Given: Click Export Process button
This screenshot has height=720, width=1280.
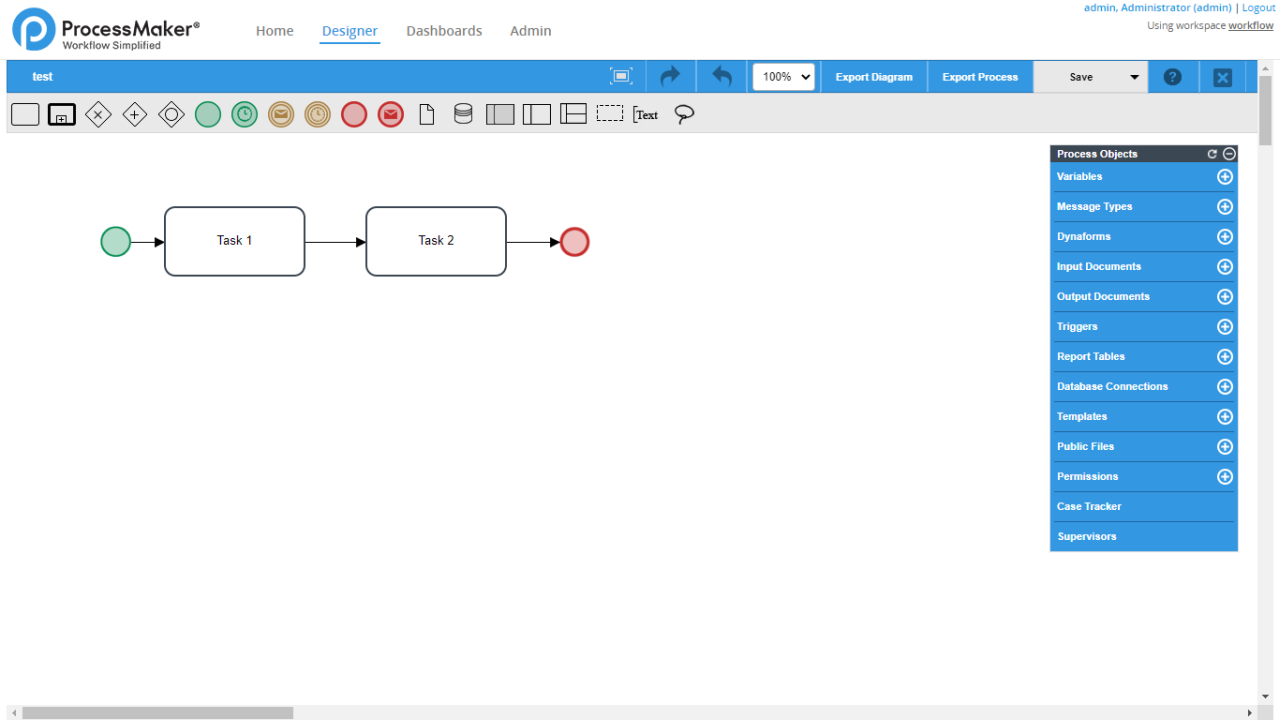Looking at the screenshot, I should [980, 77].
